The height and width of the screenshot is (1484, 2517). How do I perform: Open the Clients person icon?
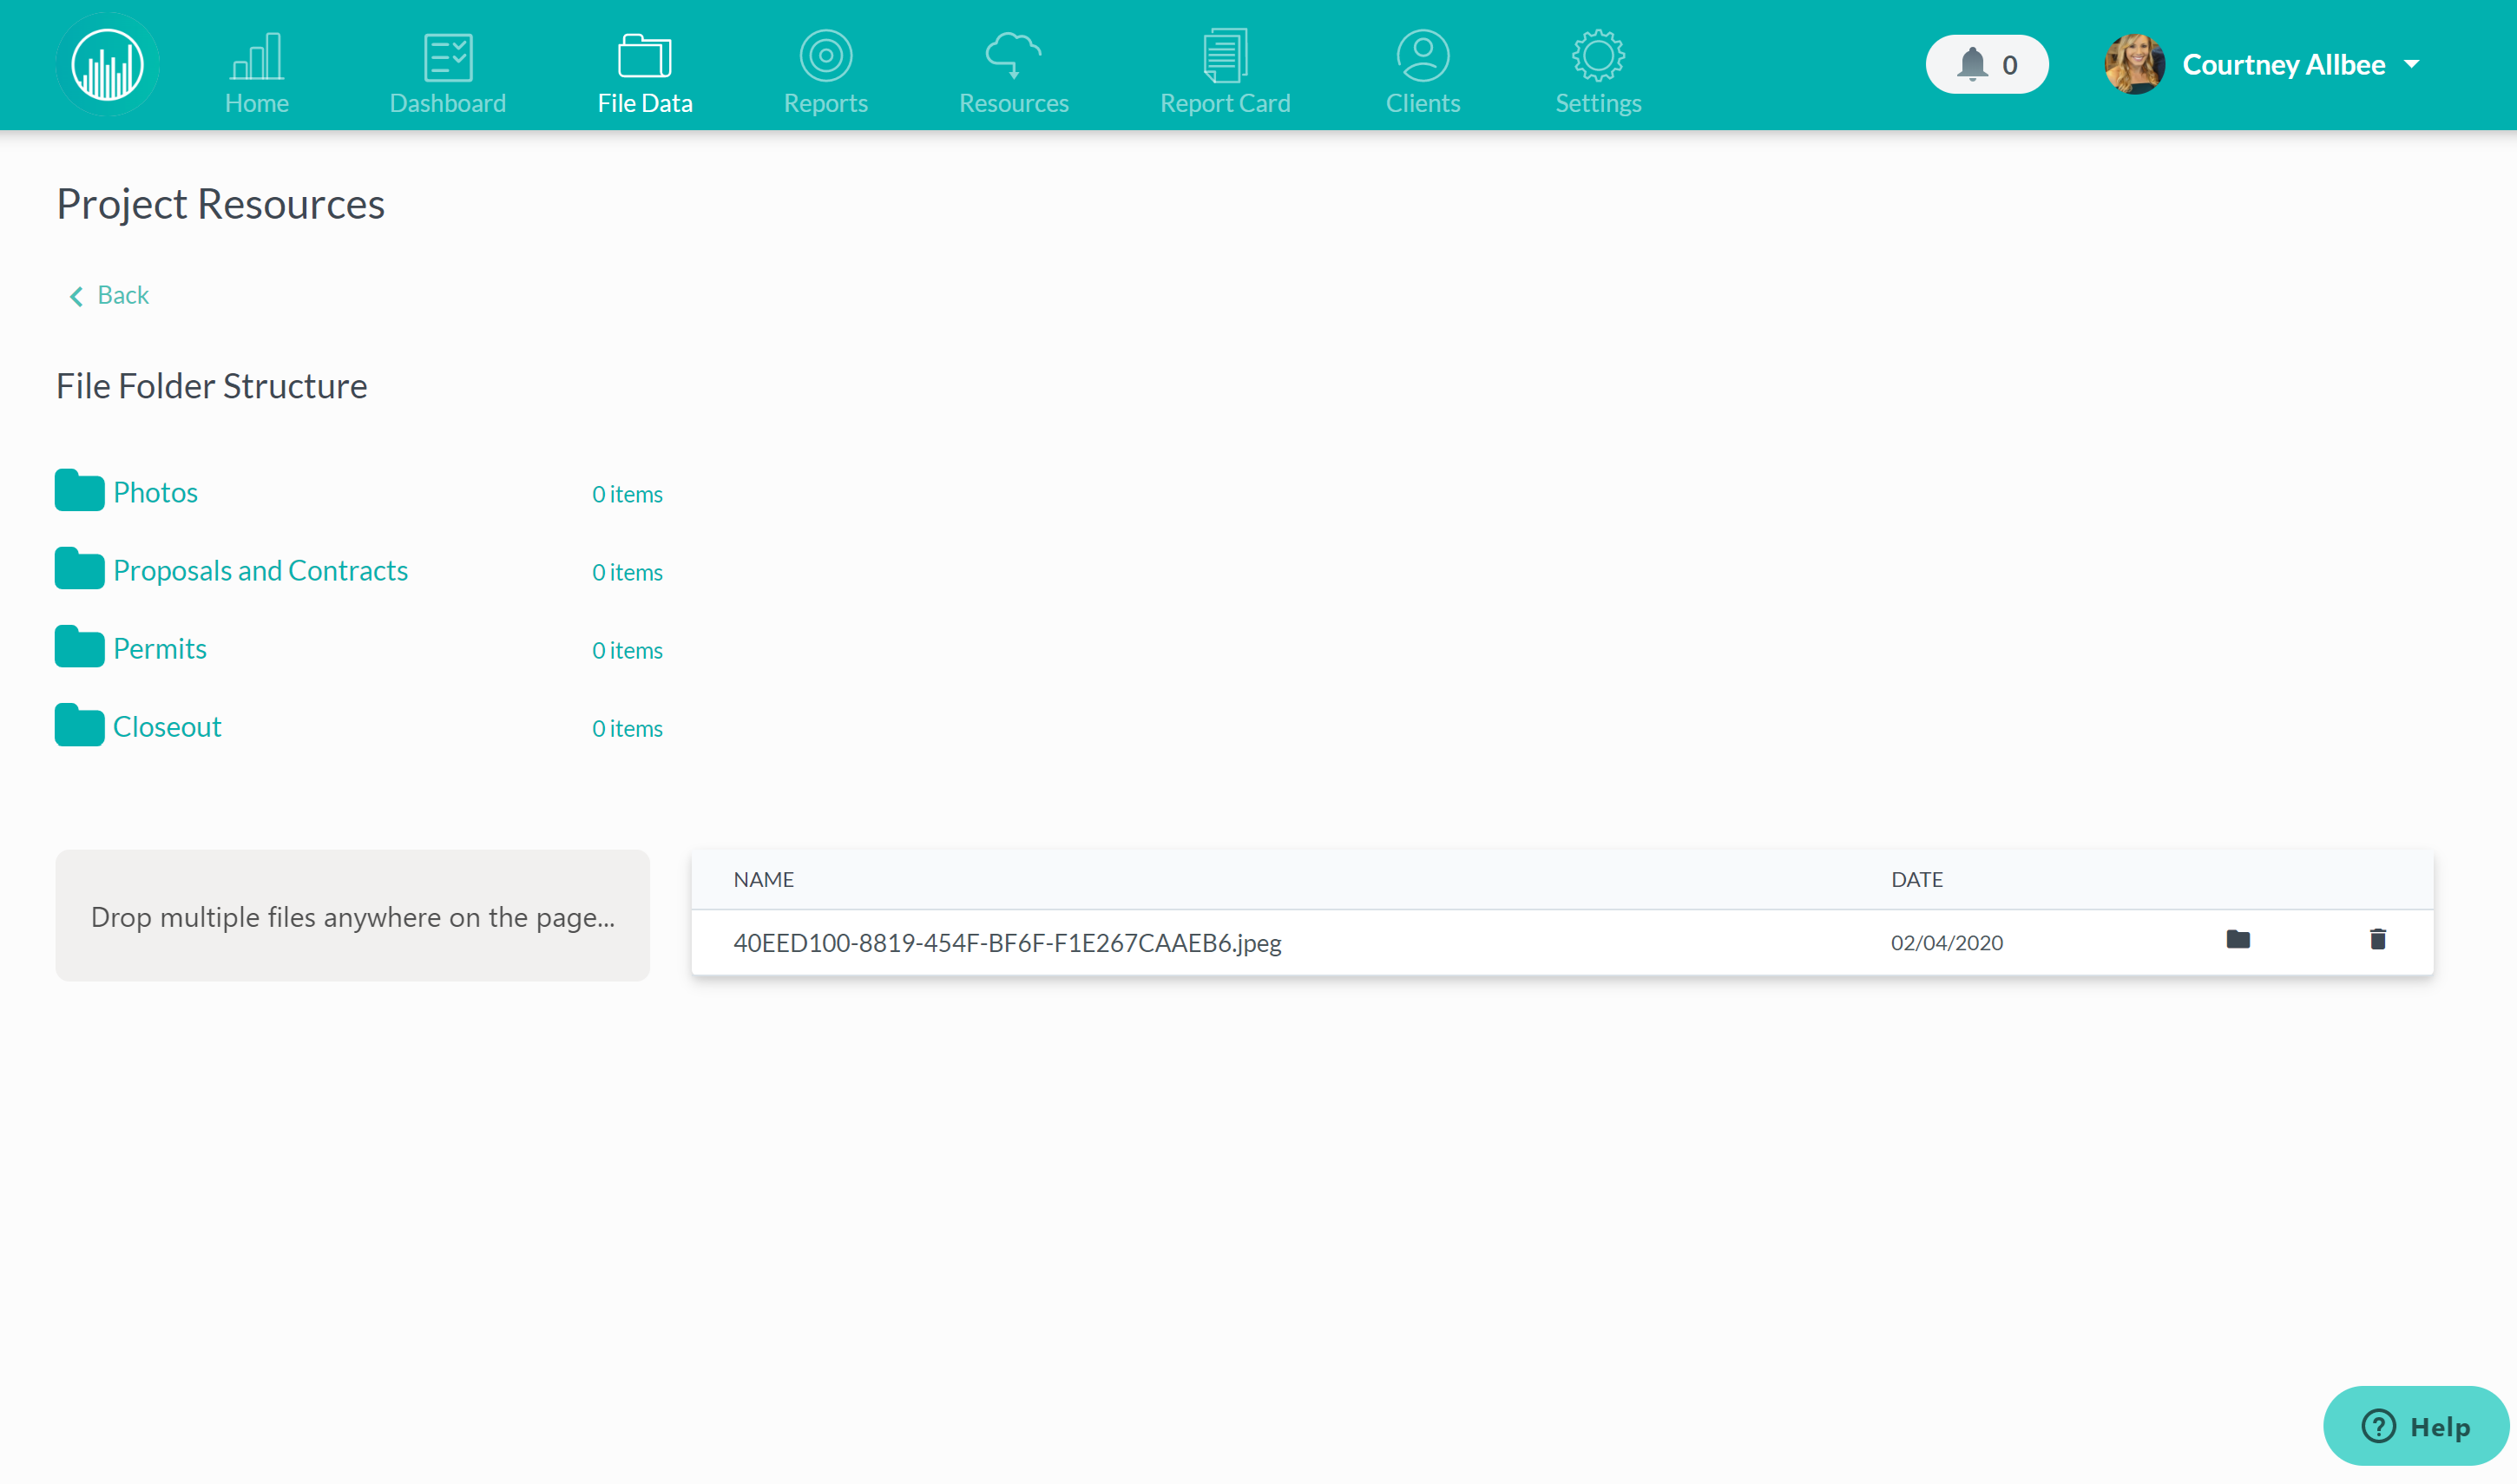[1423, 56]
